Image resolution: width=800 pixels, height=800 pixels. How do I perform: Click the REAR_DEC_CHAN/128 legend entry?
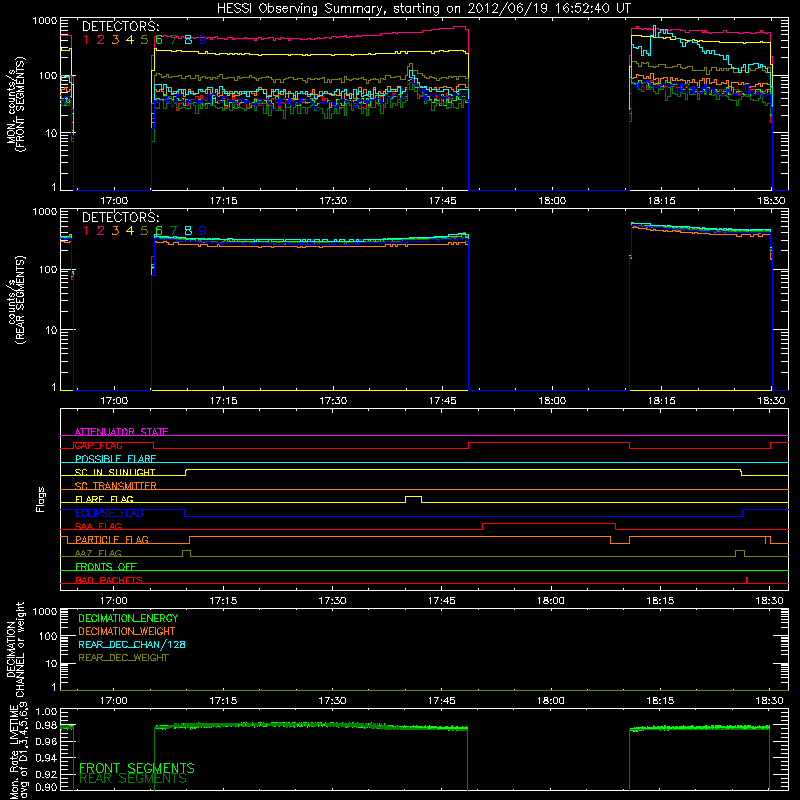[132, 645]
